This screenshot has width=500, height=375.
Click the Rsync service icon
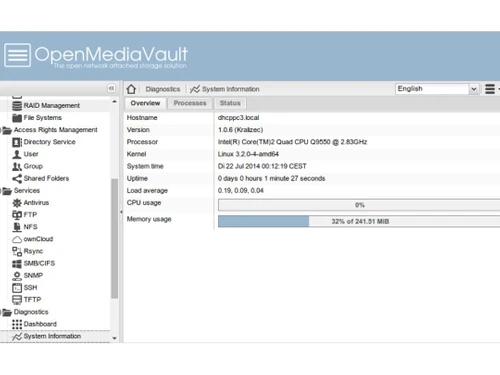(x=17, y=251)
